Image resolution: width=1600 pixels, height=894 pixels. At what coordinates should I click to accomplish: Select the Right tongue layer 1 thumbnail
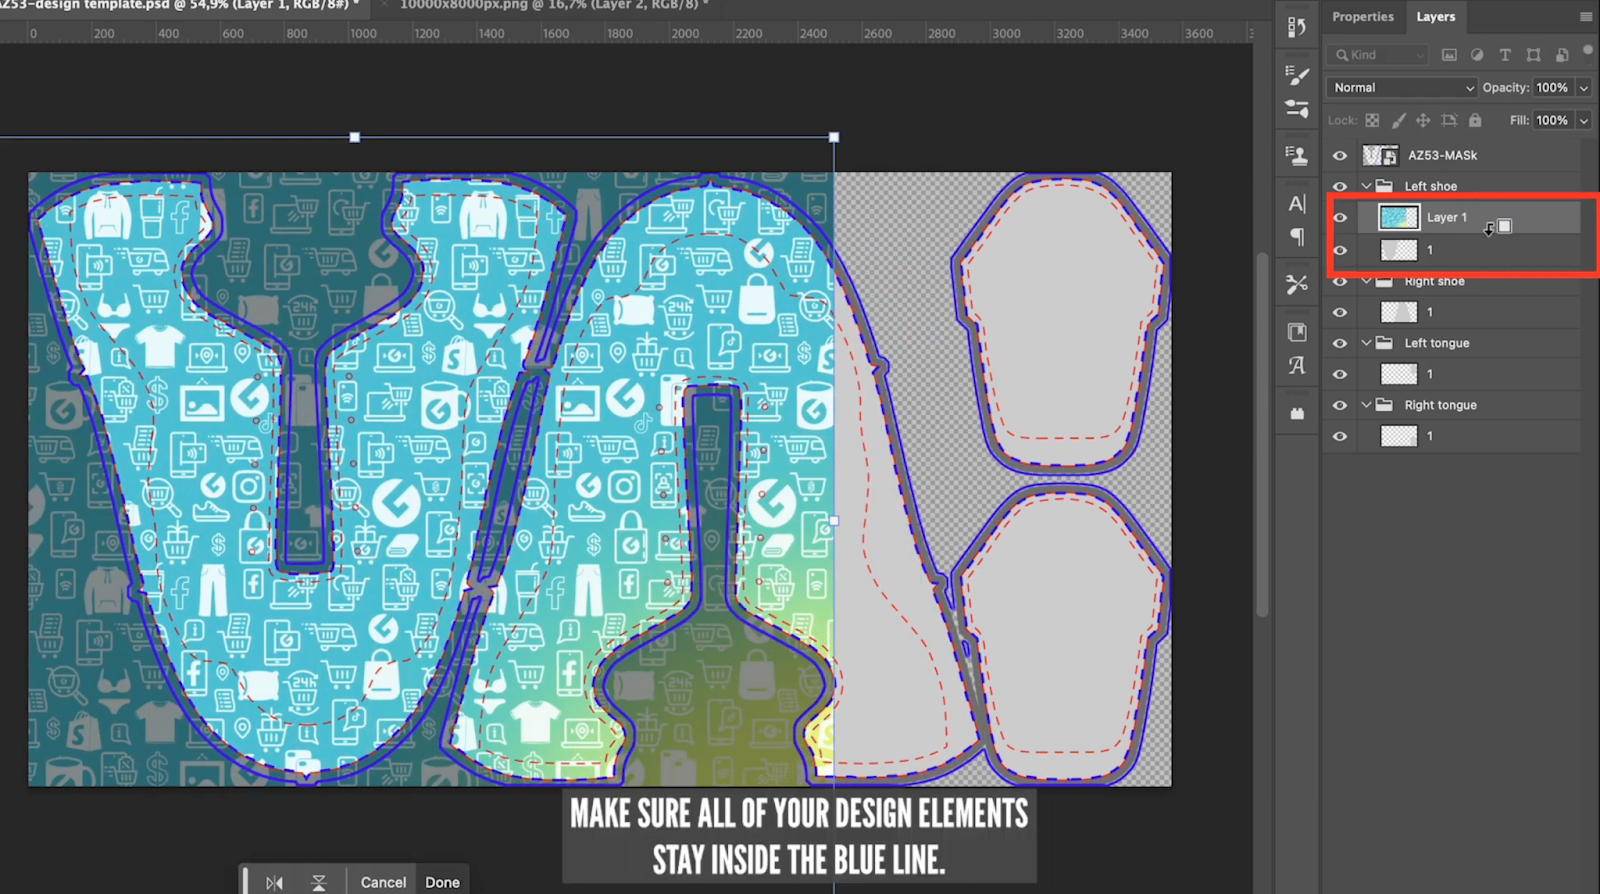tap(1399, 436)
